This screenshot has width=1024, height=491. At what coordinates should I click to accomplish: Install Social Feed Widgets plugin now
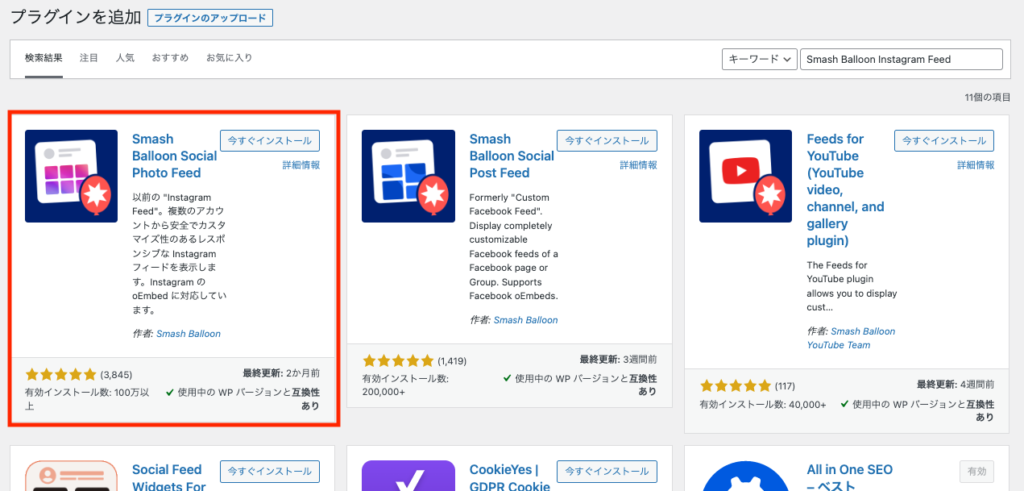270,471
